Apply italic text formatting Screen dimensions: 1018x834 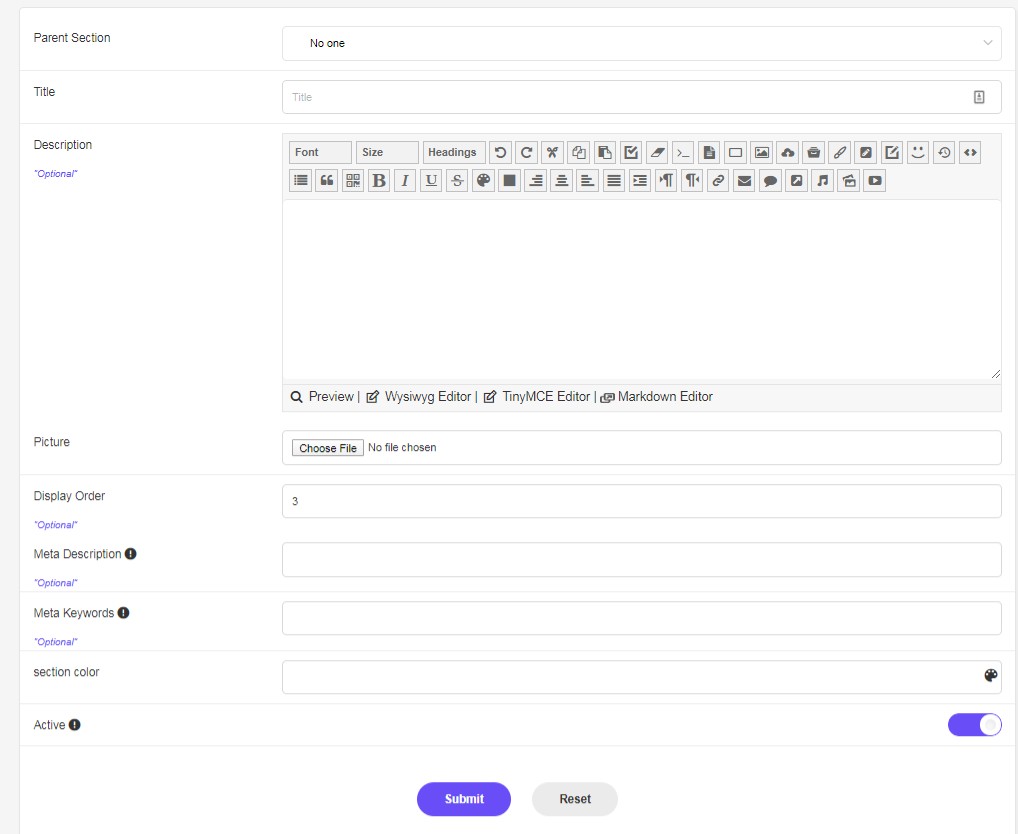[405, 180]
